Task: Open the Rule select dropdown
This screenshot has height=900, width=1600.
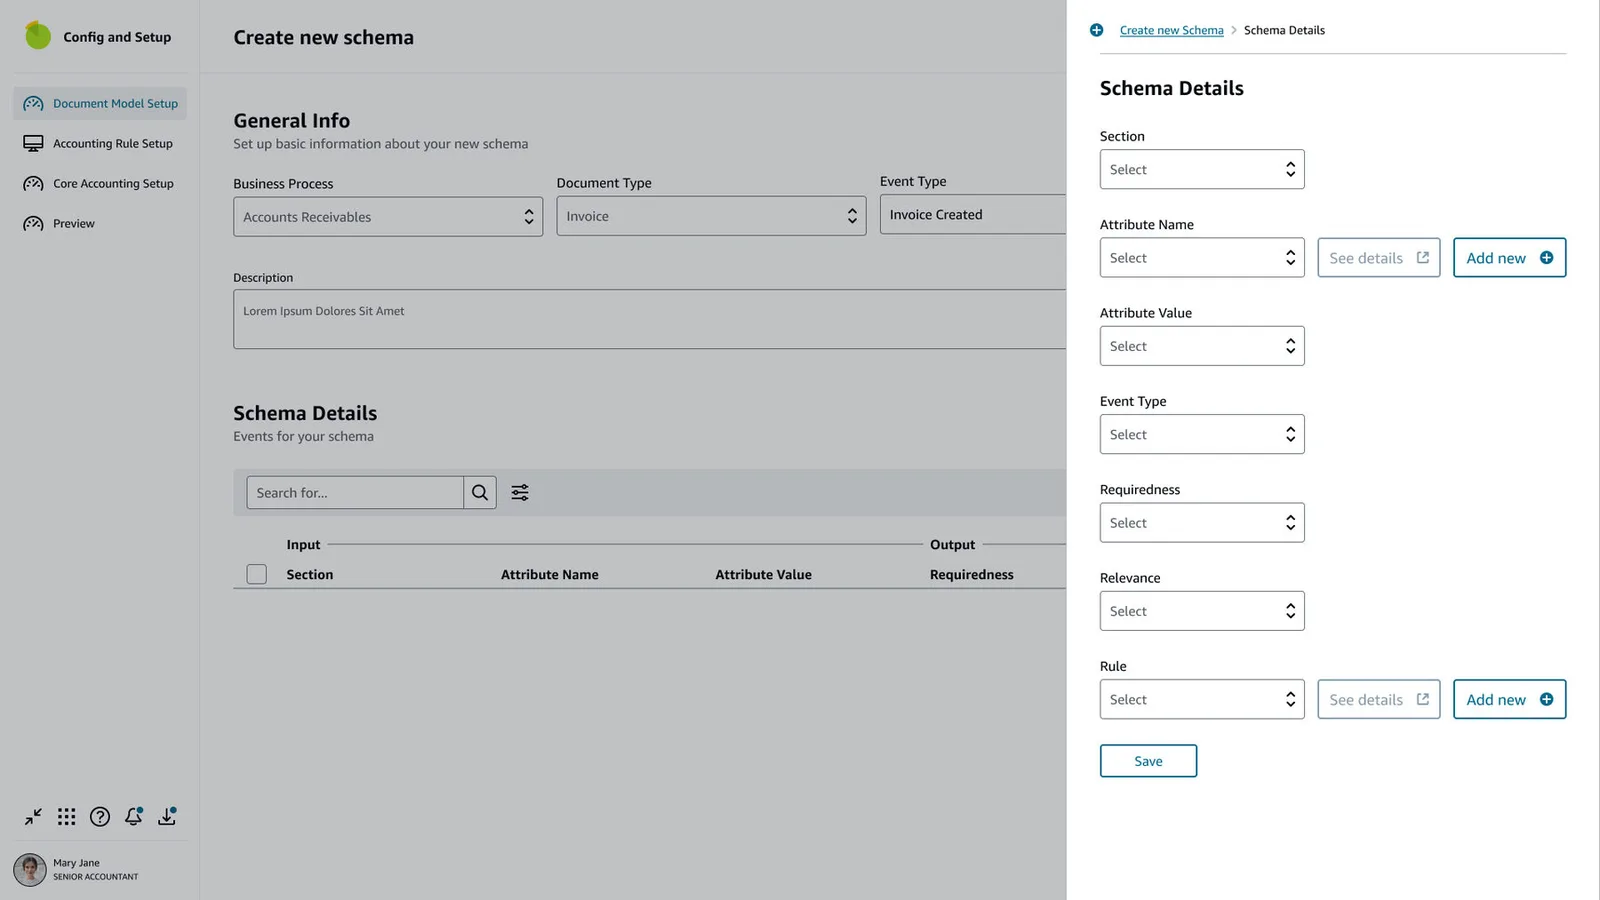Action: tap(1202, 700)
